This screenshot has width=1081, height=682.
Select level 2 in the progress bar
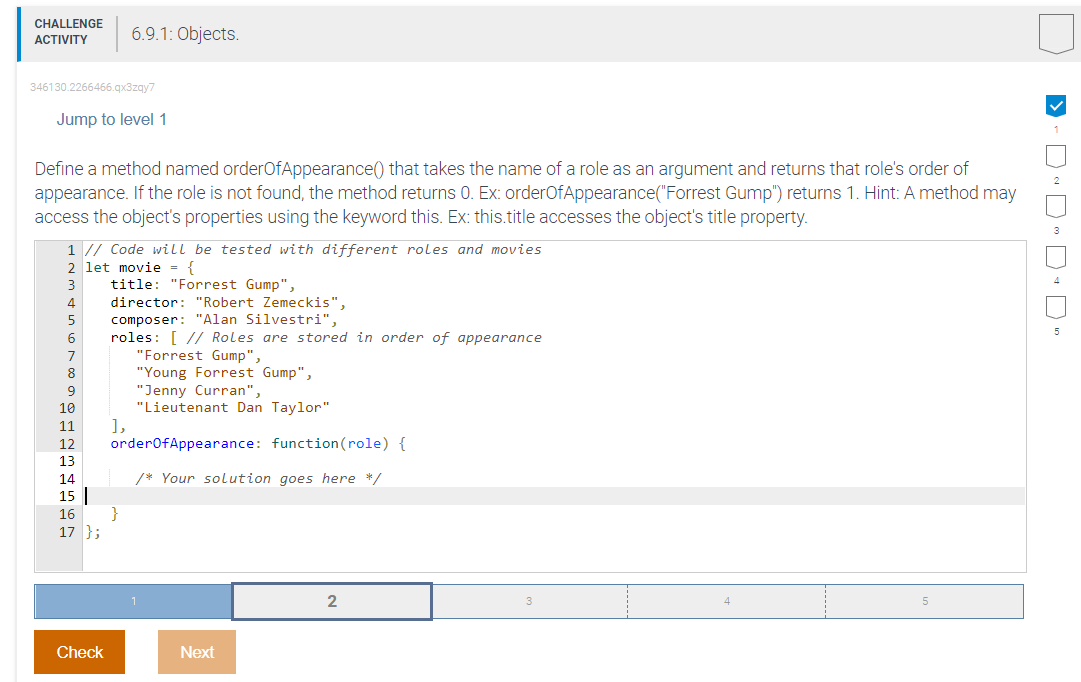click(x=331, y=601)
